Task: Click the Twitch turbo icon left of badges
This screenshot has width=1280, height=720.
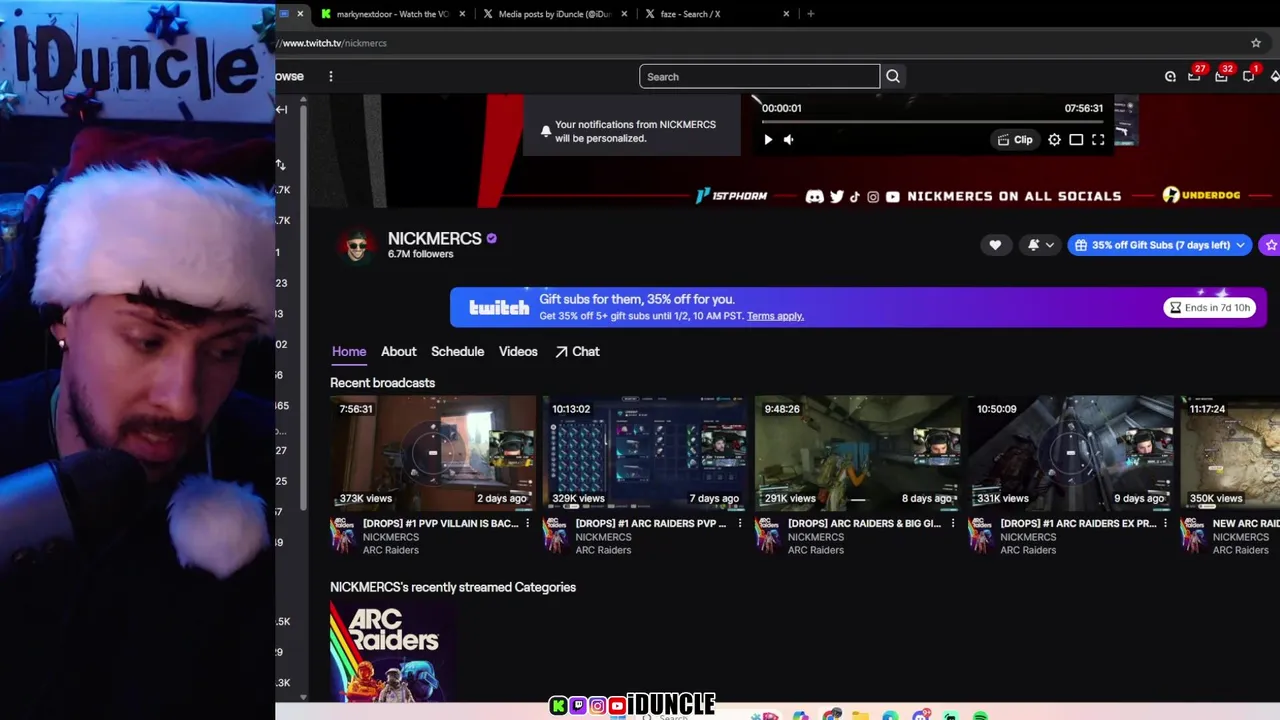Action: [1170, 76]
